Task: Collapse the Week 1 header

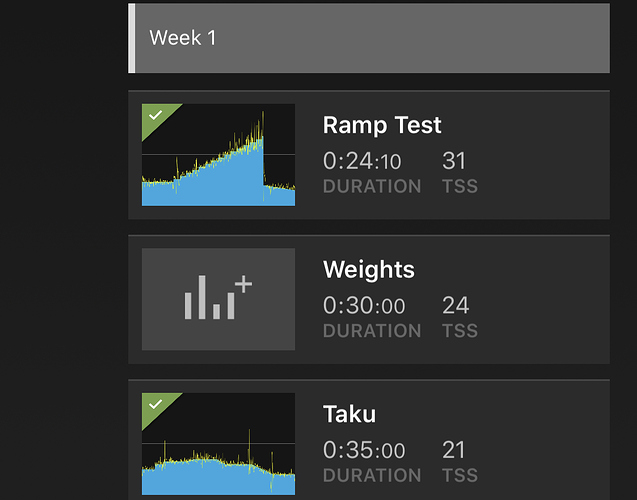Action: click(x=369, y=38)
